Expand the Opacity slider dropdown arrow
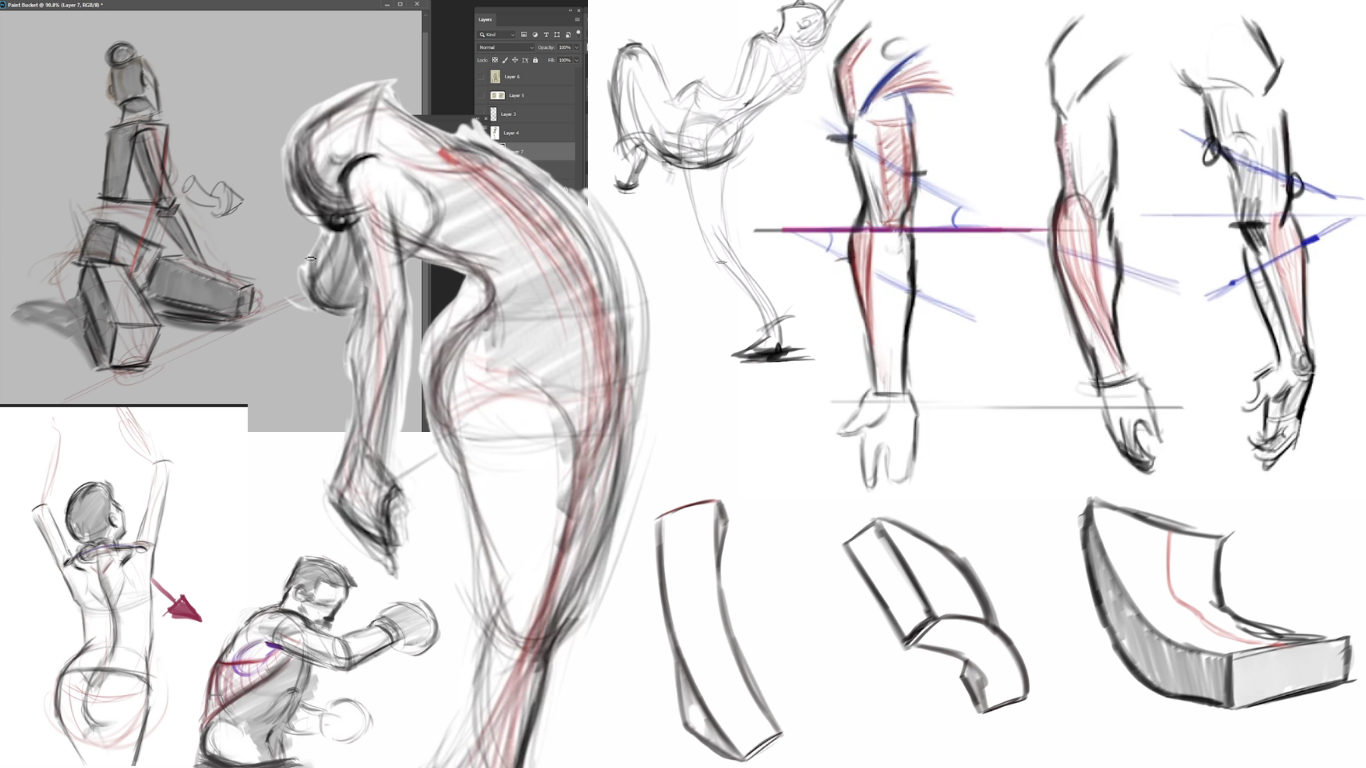The height and width of the screenshot is (768, 1366). pyautogui.click(x=577, y=47)
